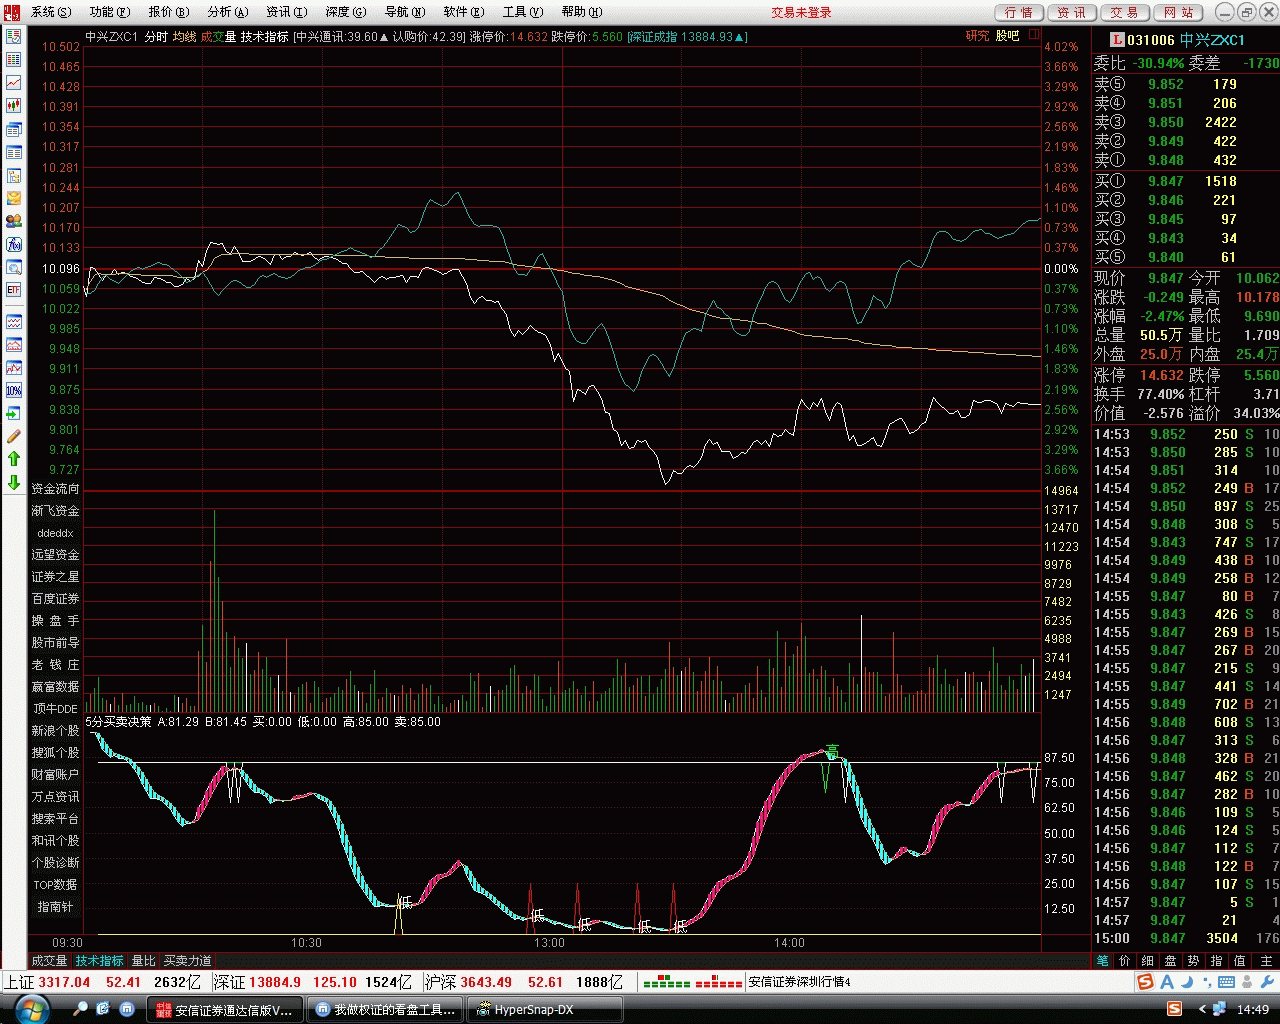Open the 功能(F) menu
Screen dimensions: 1280x1024
pyautogui.click(x=110, y=12)
